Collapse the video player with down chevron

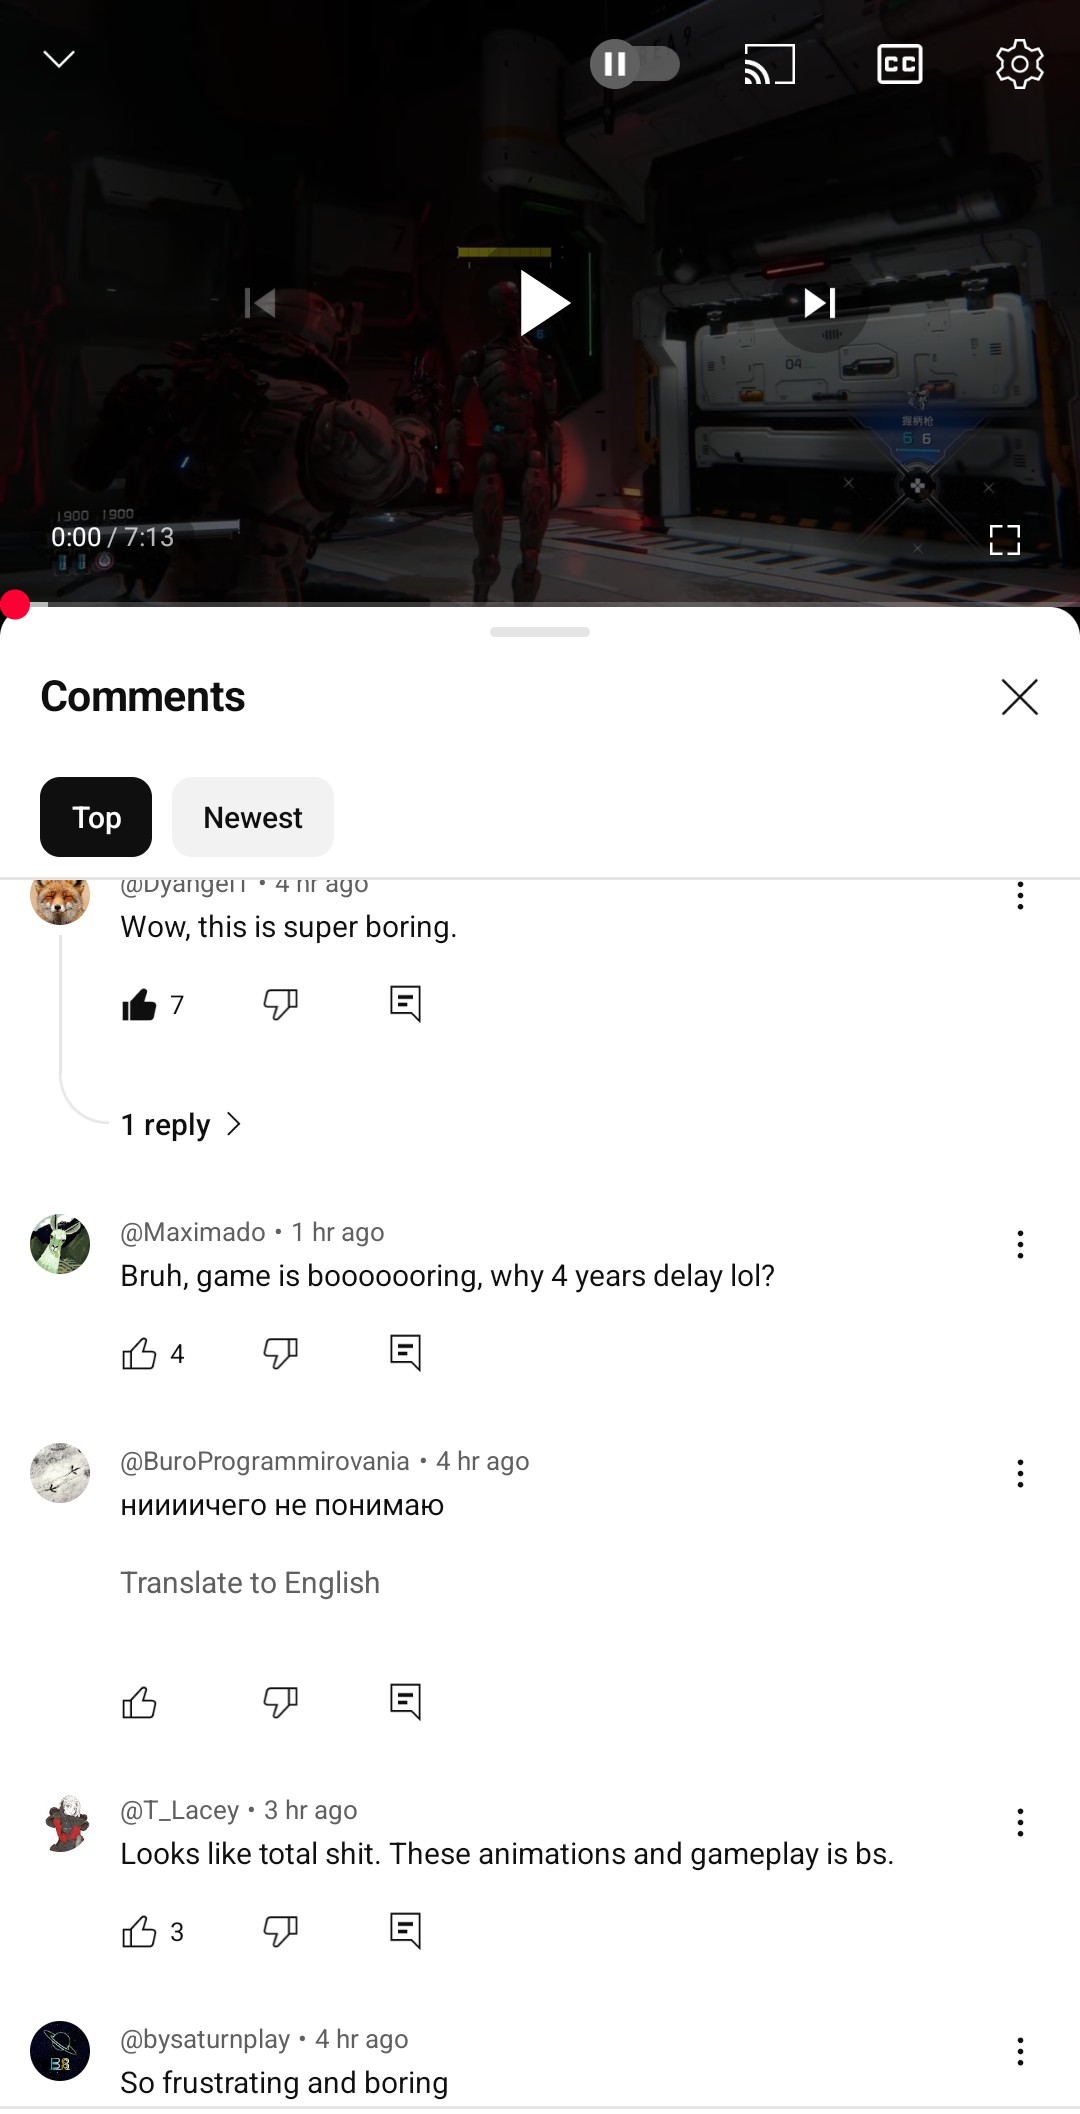tap(59, 60)
